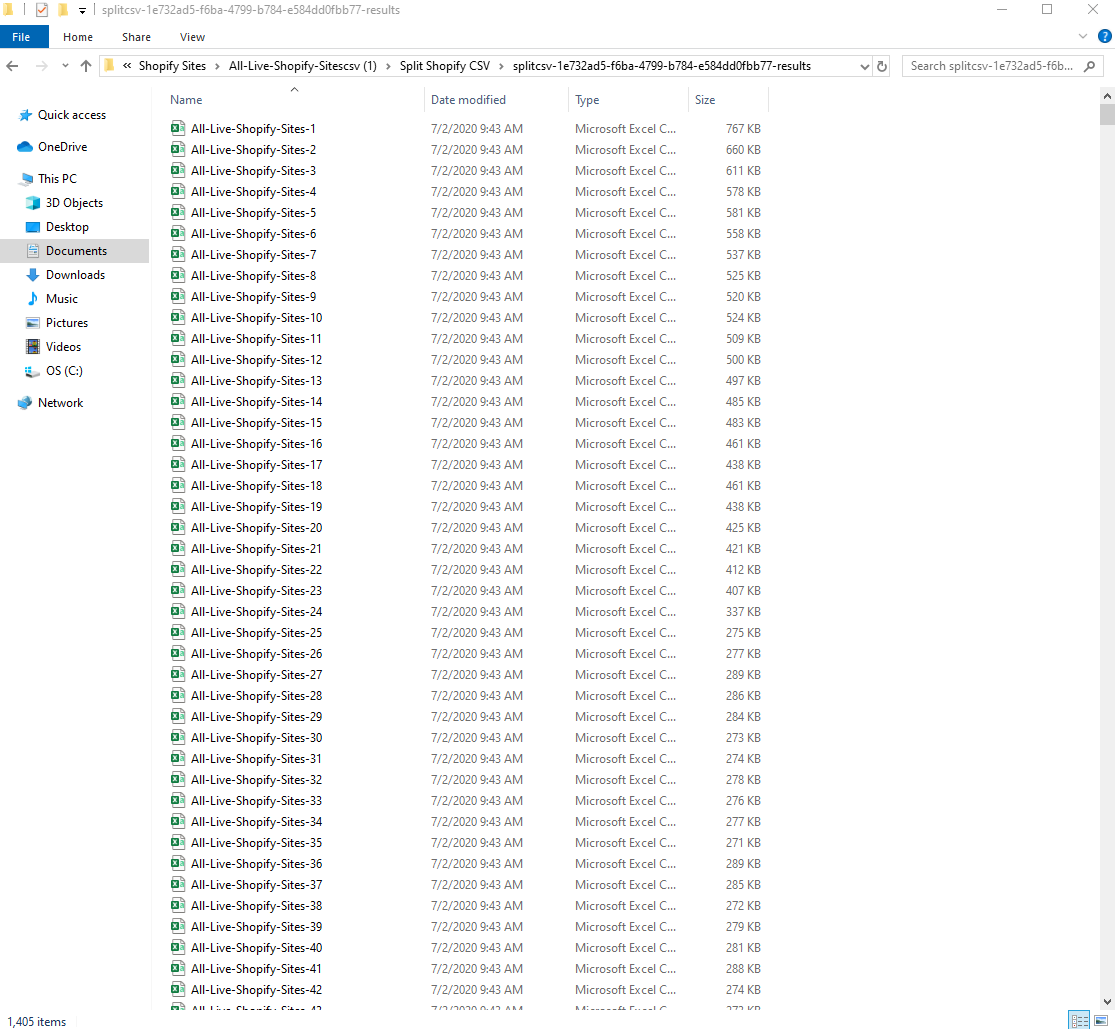The image size is (1115, 1029).
Task: Click All-Live-Shopify-Sitescsv (1) breadcrumb
Action: pos(302,66)
